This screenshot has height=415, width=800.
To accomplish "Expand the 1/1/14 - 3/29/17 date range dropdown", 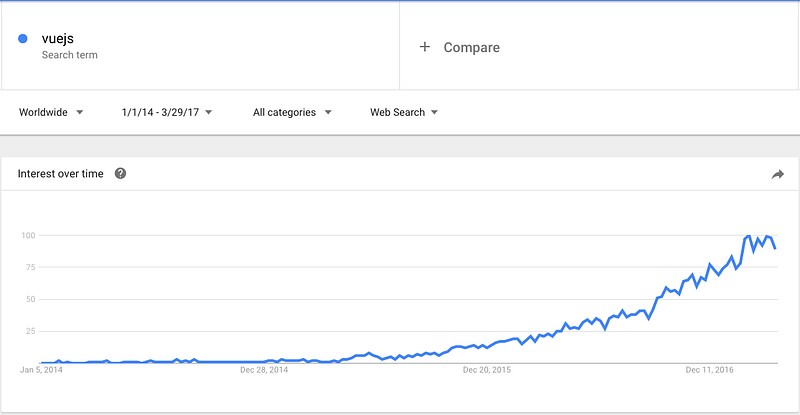I will pos(167,112).
